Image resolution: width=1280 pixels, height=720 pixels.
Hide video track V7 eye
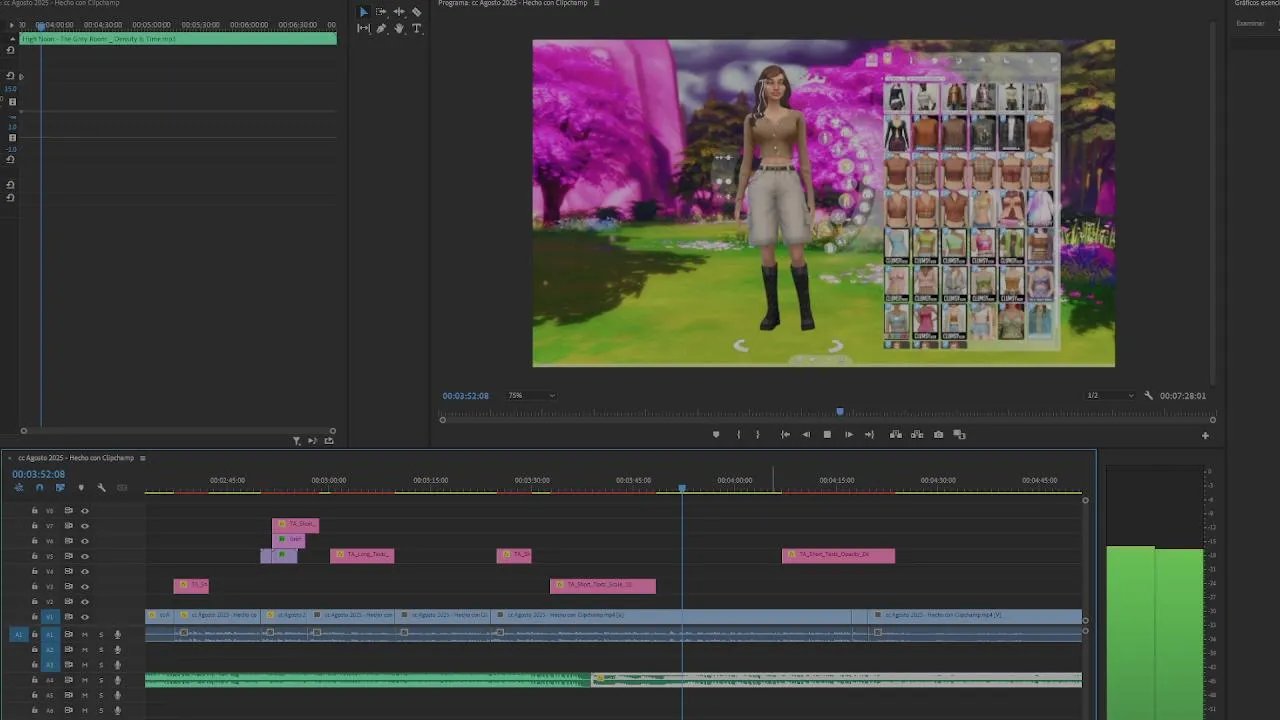pos(85,526)
